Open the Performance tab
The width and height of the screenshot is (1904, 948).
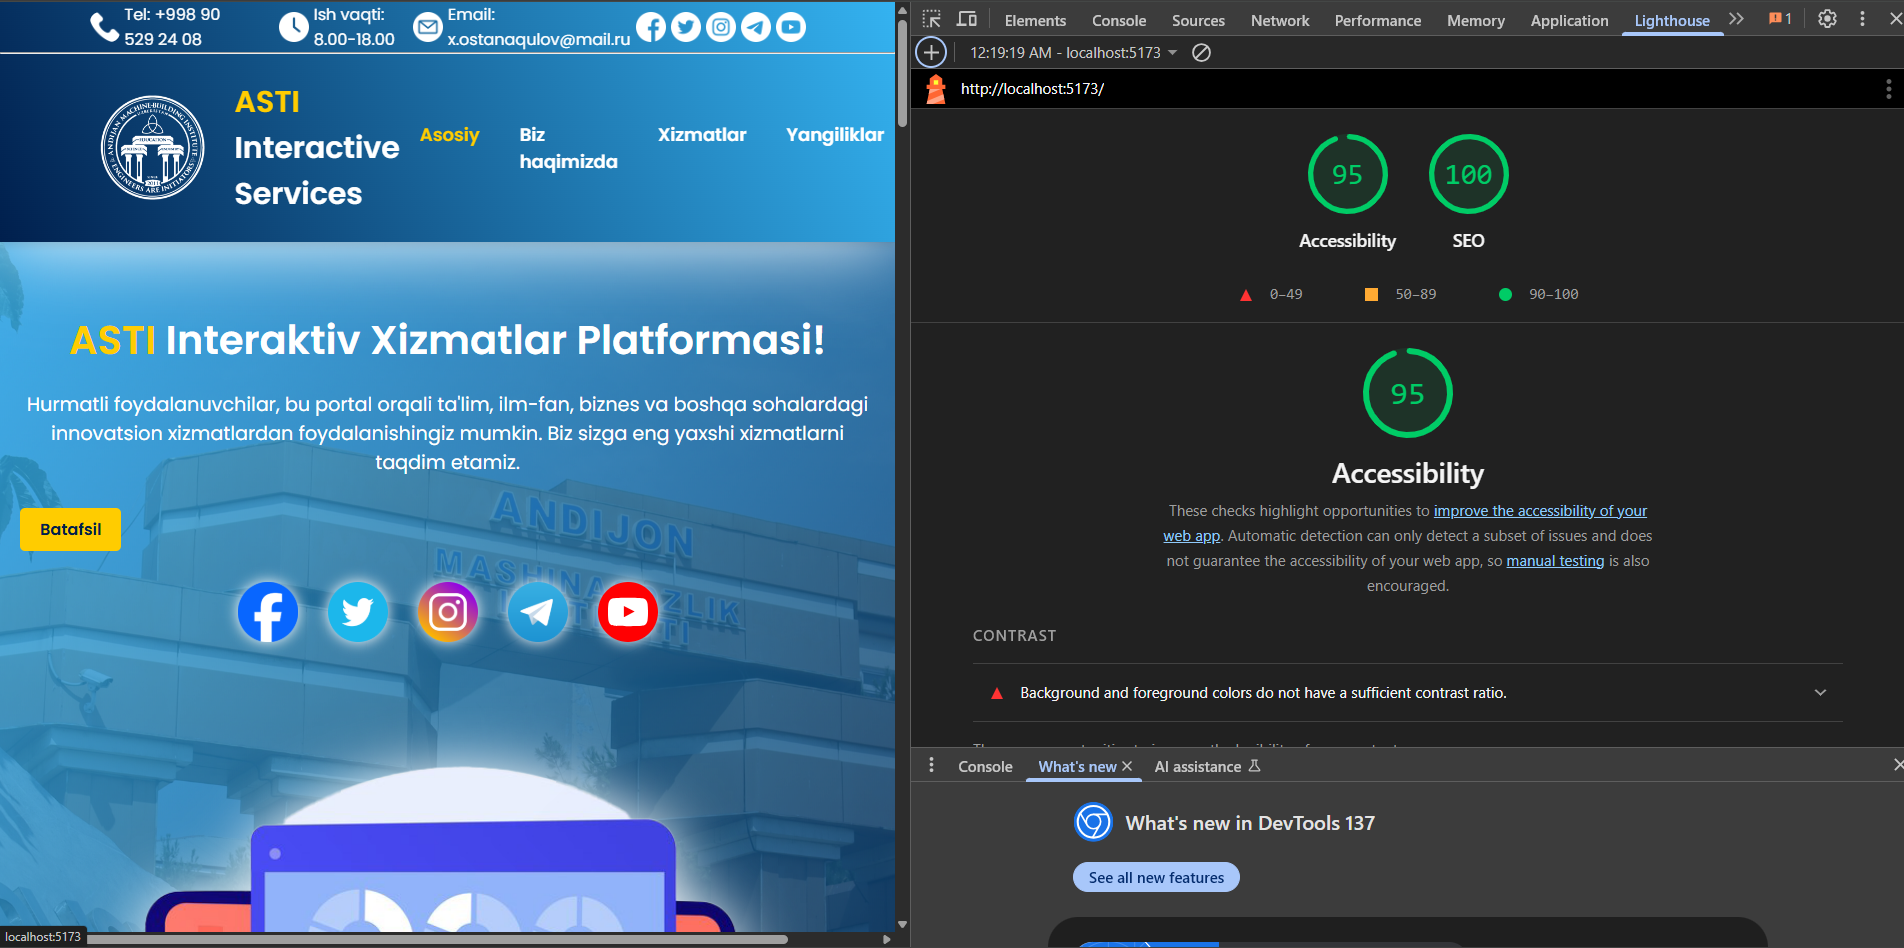tap(1377, 20)
